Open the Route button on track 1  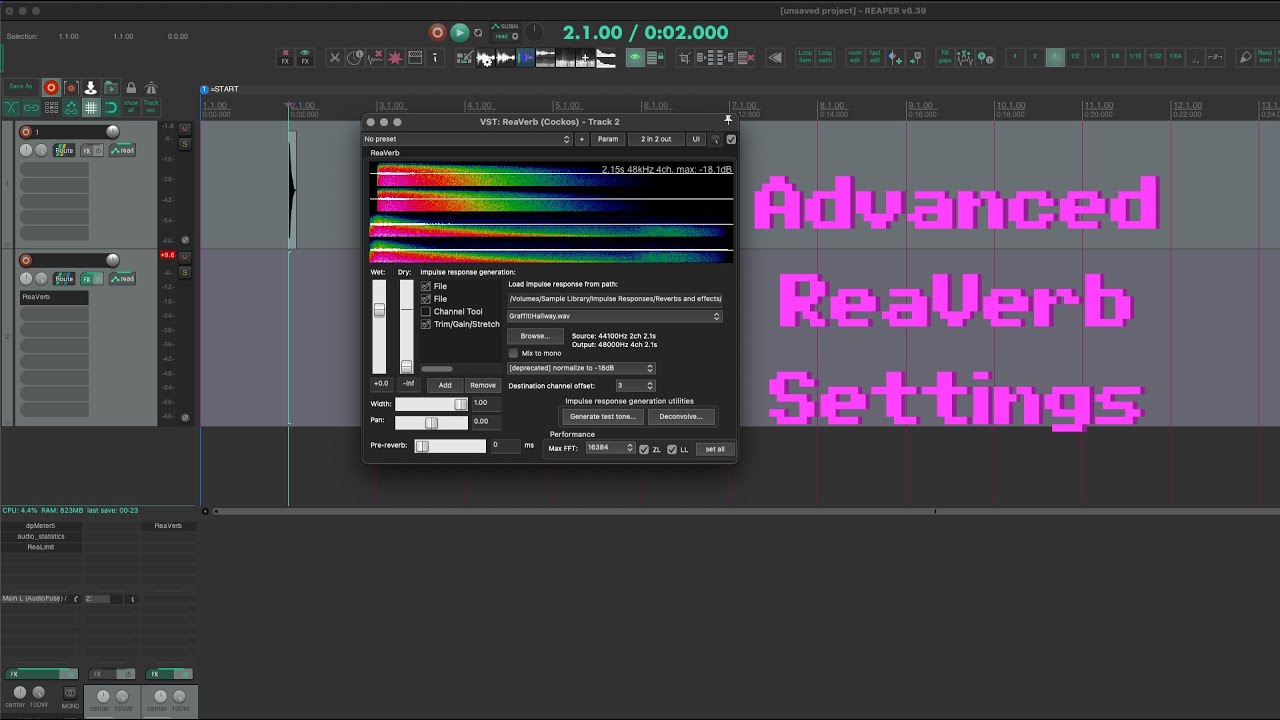tap(64, 150)
